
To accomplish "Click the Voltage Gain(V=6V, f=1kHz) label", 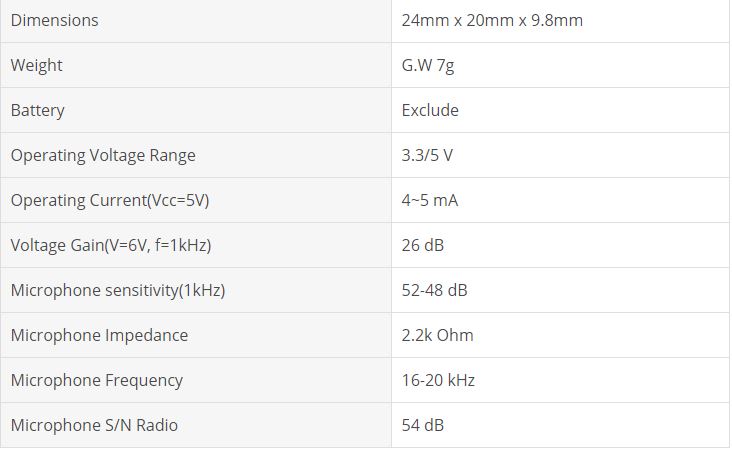I will (x=111, y=245).
